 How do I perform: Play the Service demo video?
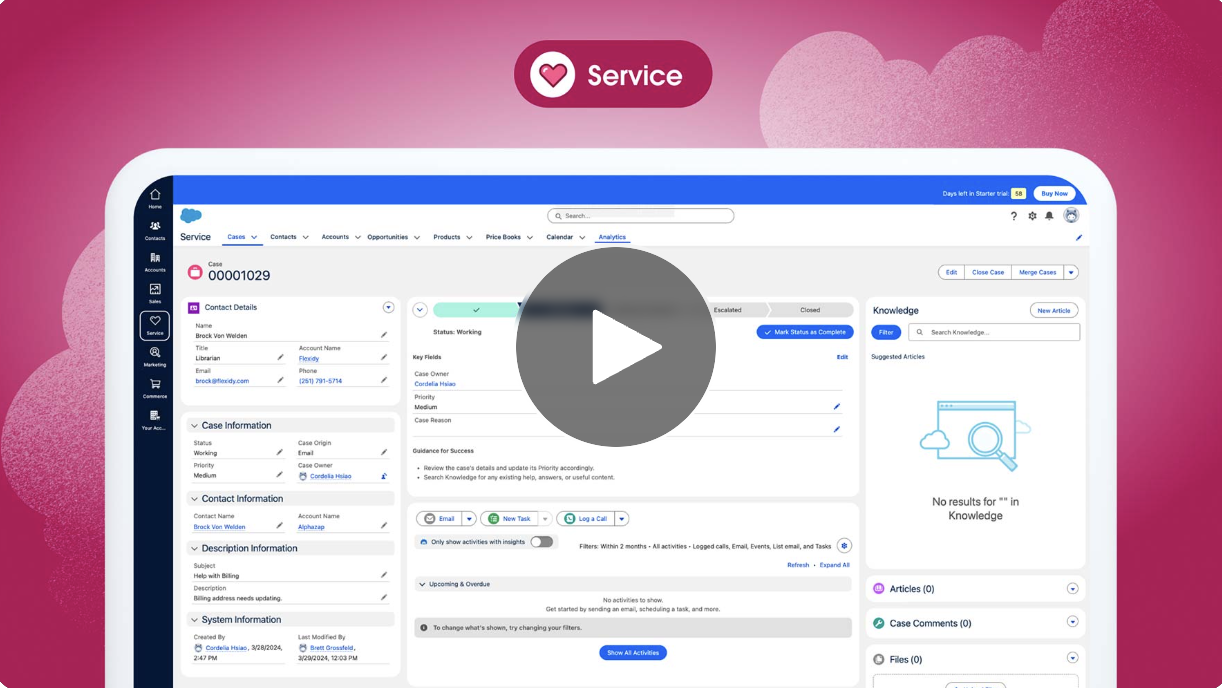coord(616,347)
